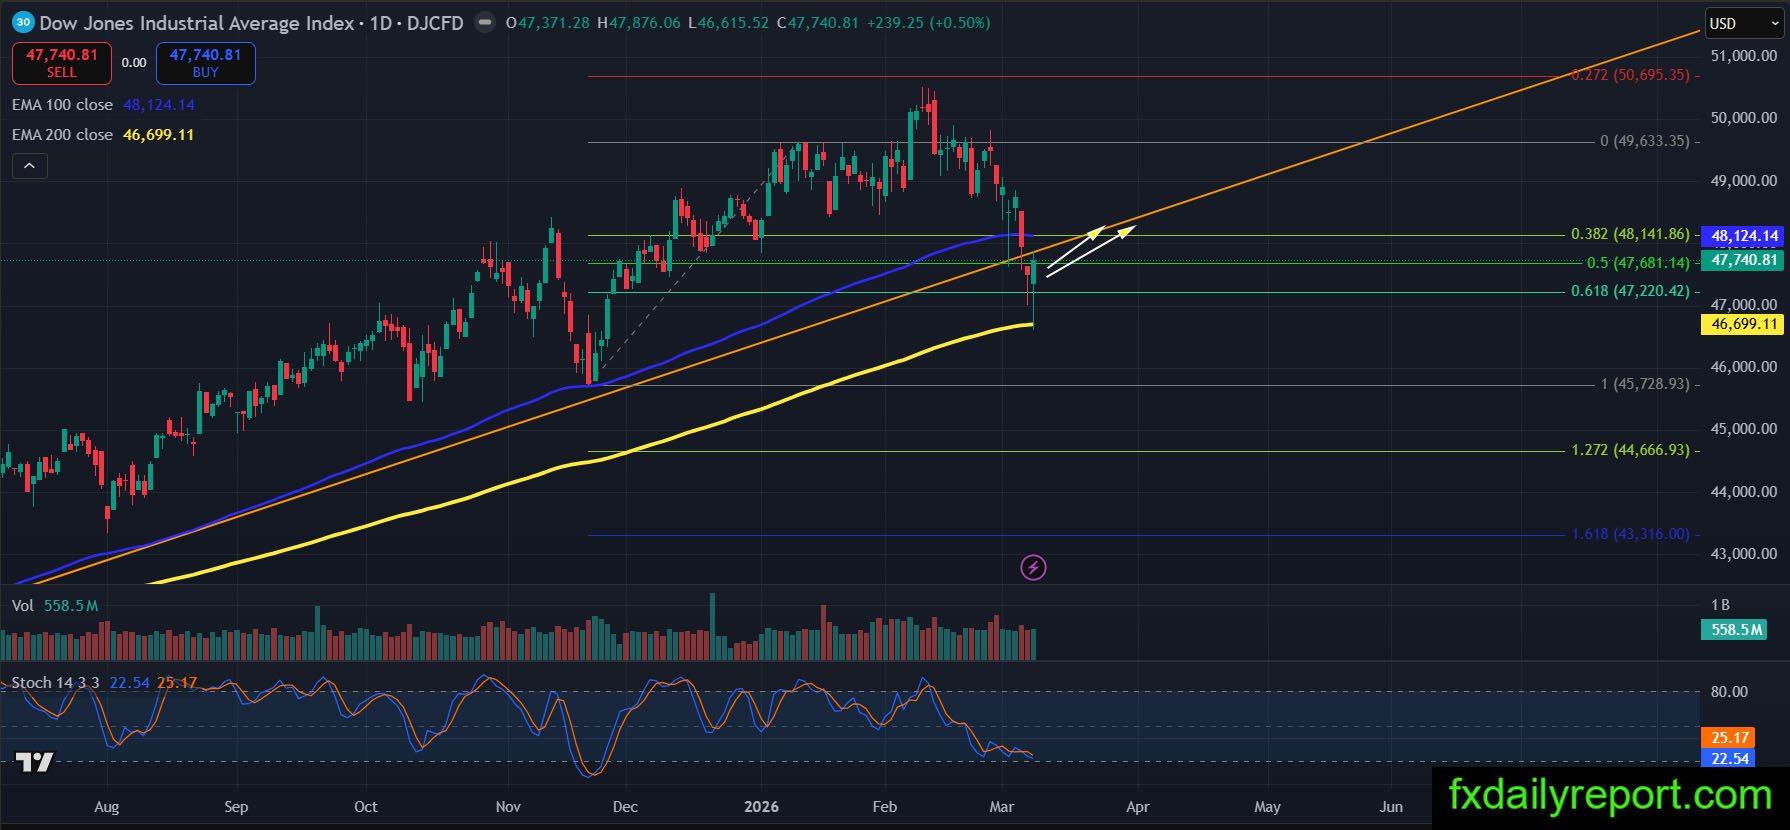Click the Sep label on the time axis
The width and height of the screenshot is (1790, 830).
(236, 807)
